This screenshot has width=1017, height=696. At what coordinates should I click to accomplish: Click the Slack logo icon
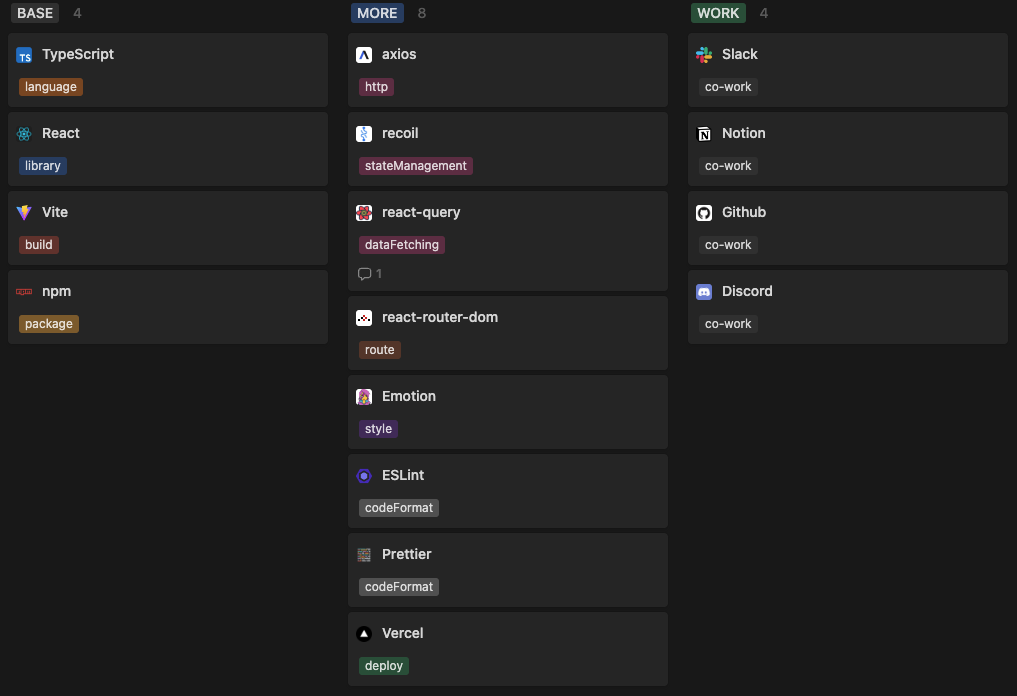coord(704,55)
